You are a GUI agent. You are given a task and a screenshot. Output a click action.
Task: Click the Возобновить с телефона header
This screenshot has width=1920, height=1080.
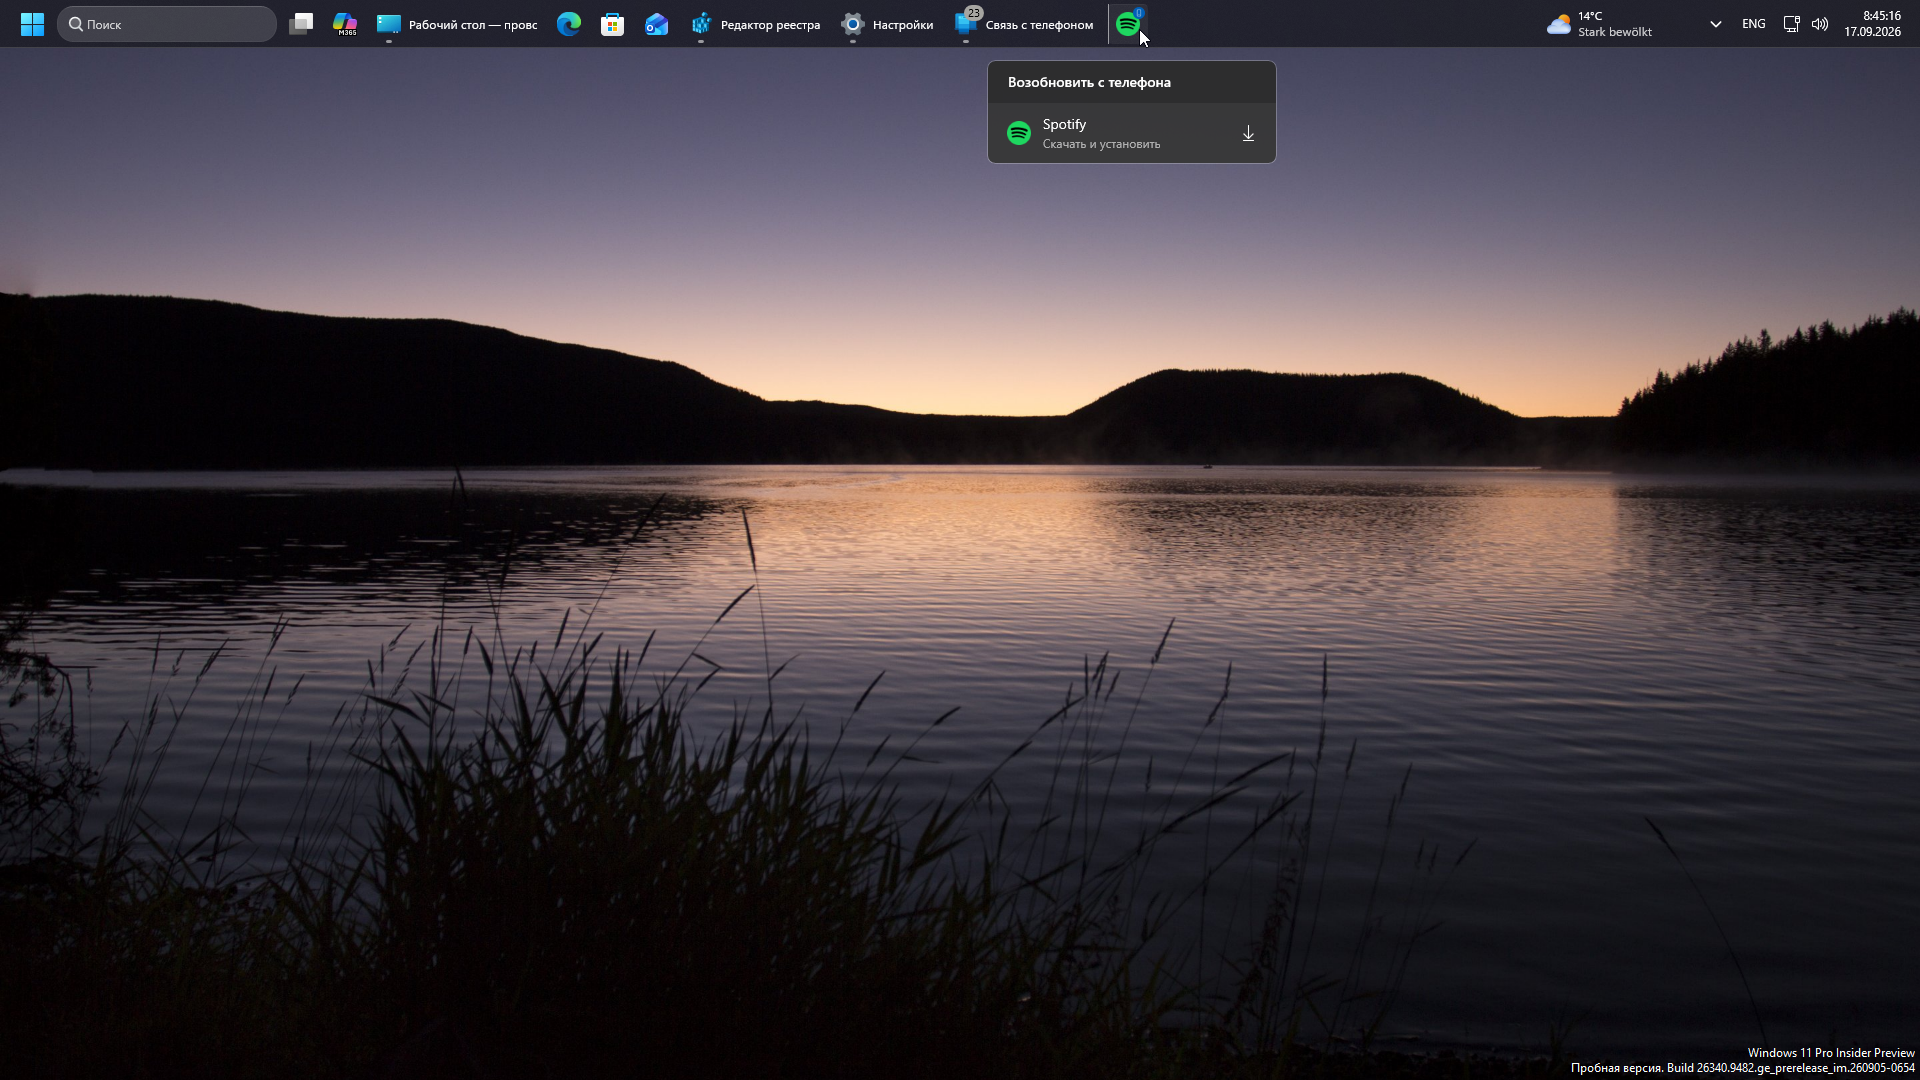(x=1089, y=82)
